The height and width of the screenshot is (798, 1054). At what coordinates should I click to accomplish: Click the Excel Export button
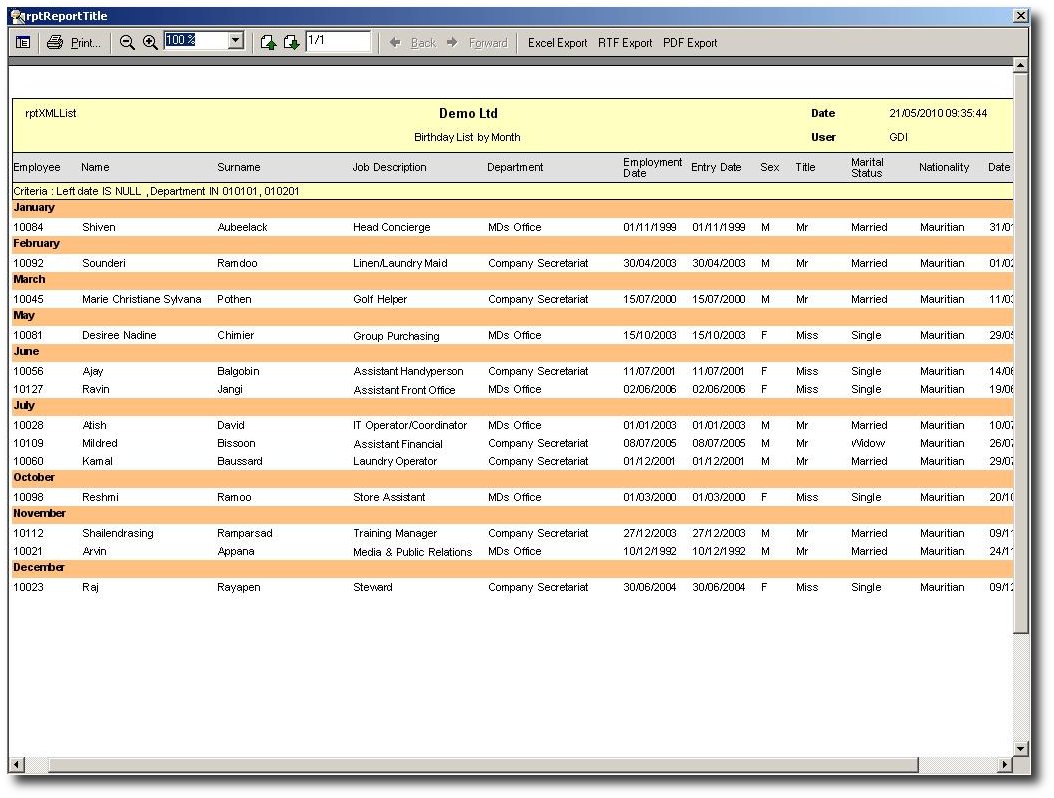point(557,43)
